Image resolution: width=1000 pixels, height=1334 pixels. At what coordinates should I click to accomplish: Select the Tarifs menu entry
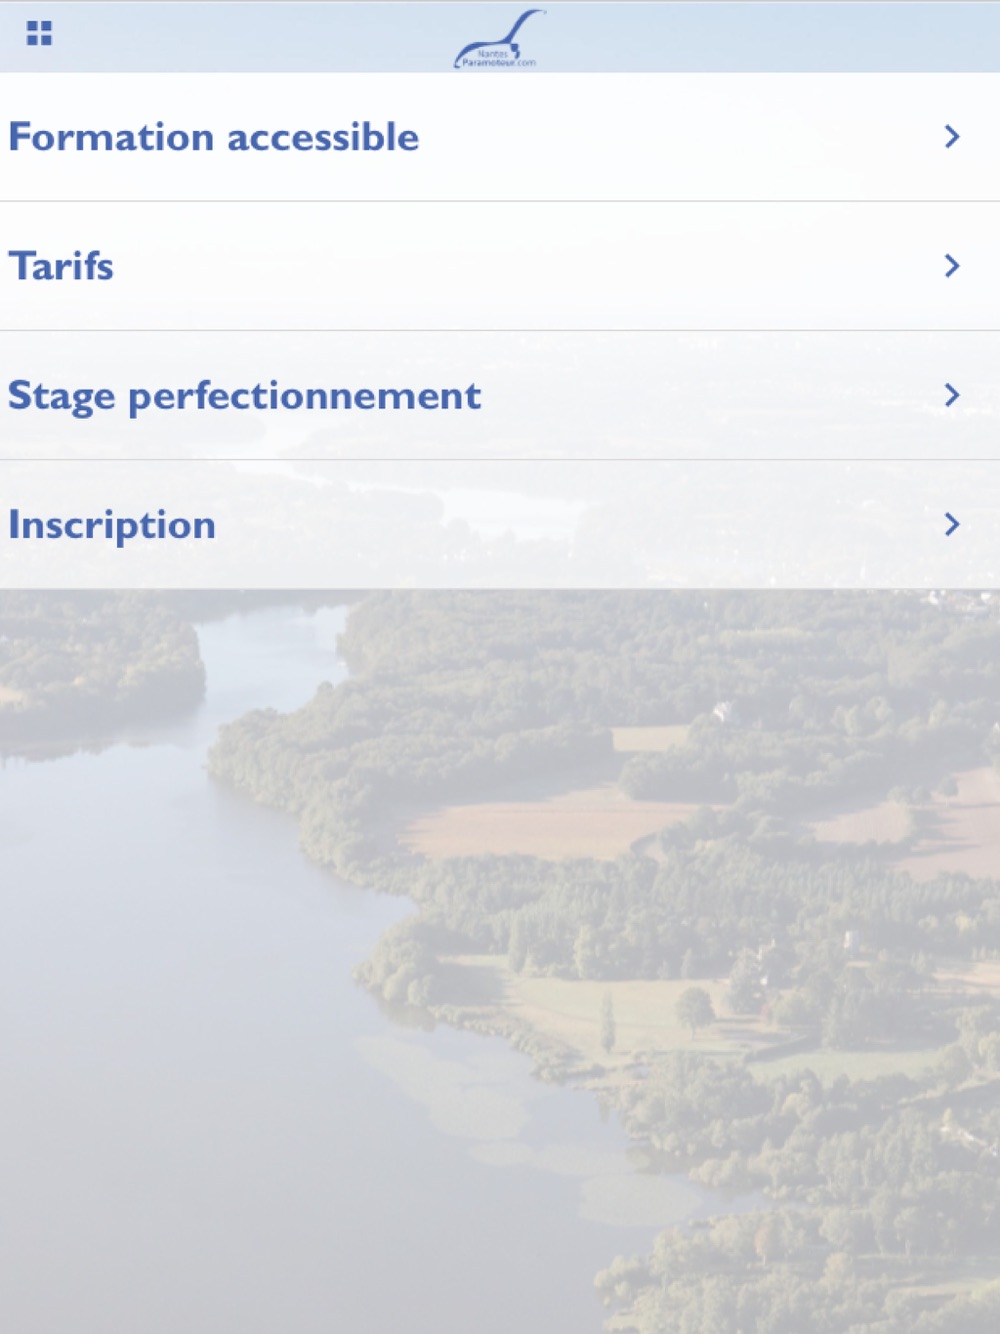click(x=61, y=266)
